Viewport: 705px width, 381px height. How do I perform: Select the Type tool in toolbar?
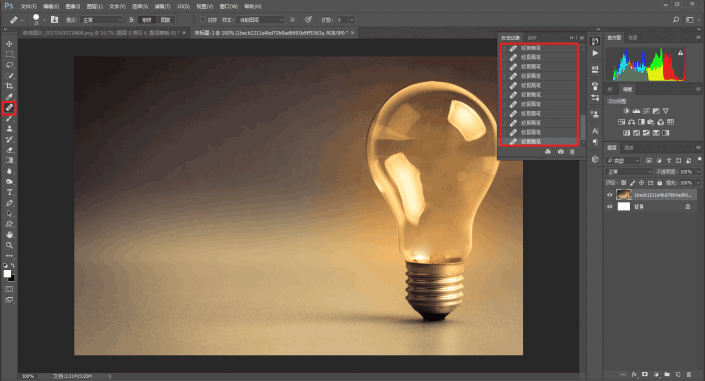pyautogui.click(x=9, y=192)
